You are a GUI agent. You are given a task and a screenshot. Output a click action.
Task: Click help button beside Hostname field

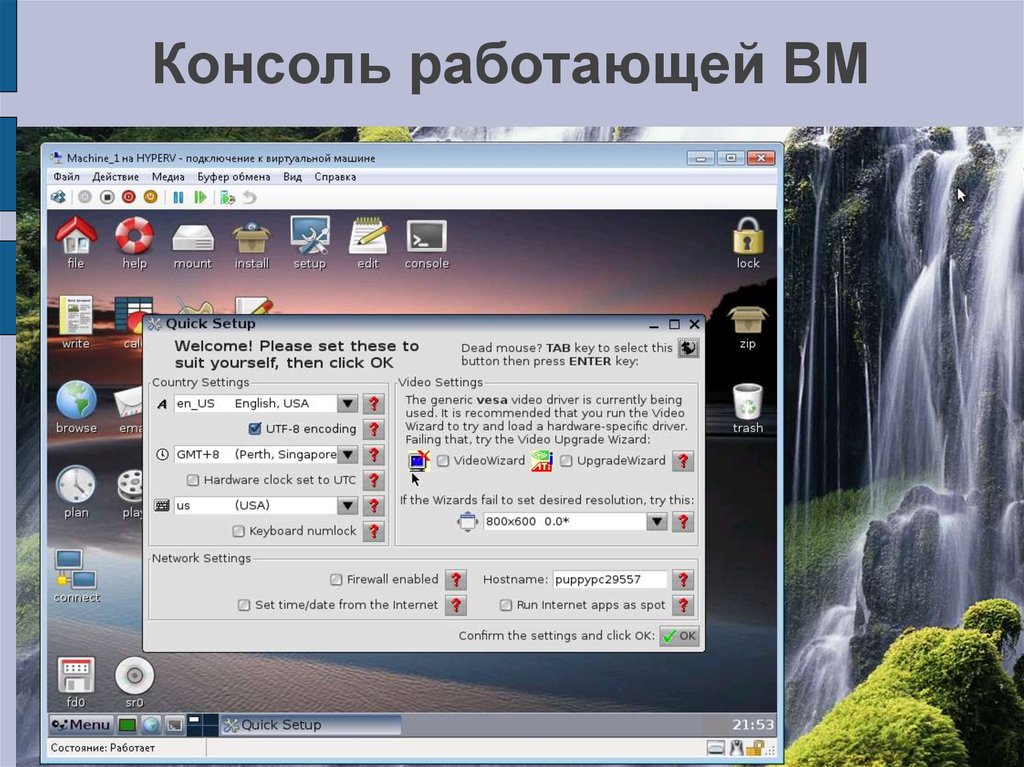(682, 579)
